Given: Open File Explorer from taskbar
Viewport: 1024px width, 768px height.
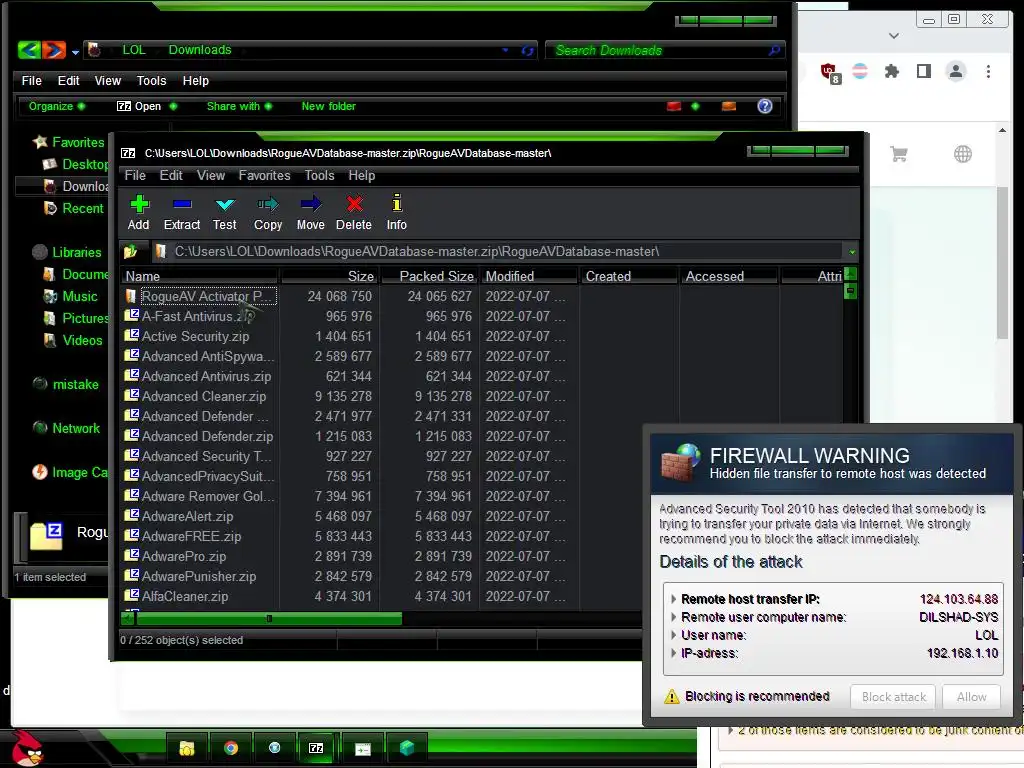Looking at the screenshot, I should coord(187,748).
